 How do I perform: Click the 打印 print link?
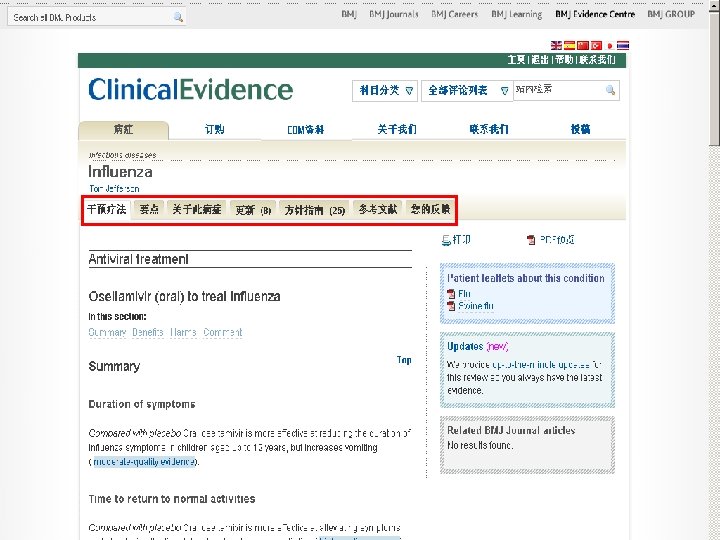(x=461, y=240)
